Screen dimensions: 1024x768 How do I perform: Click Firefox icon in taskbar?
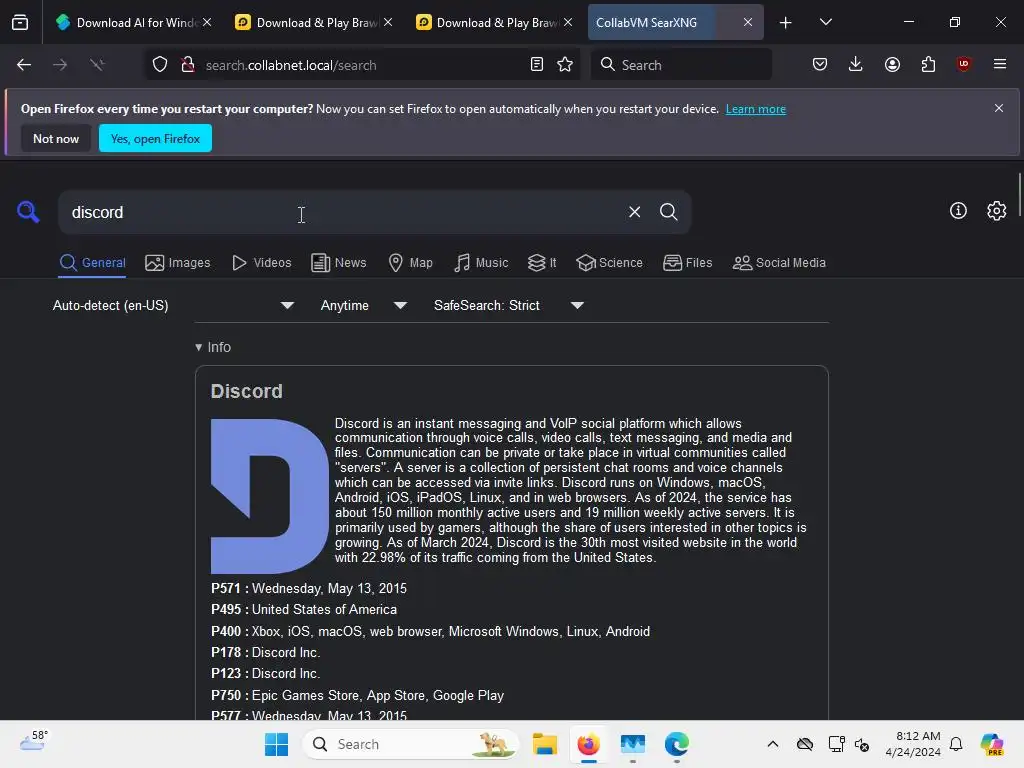point(588,744)
